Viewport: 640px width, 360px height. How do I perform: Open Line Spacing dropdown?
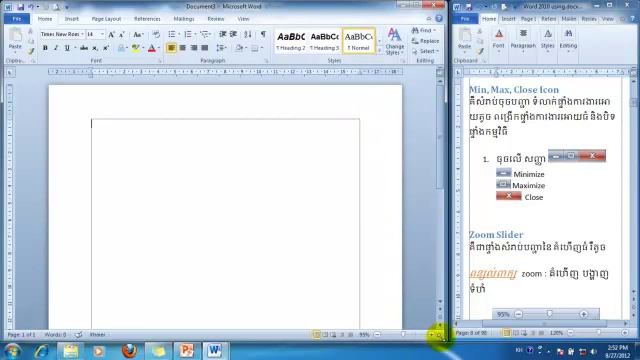click(221, 48)
